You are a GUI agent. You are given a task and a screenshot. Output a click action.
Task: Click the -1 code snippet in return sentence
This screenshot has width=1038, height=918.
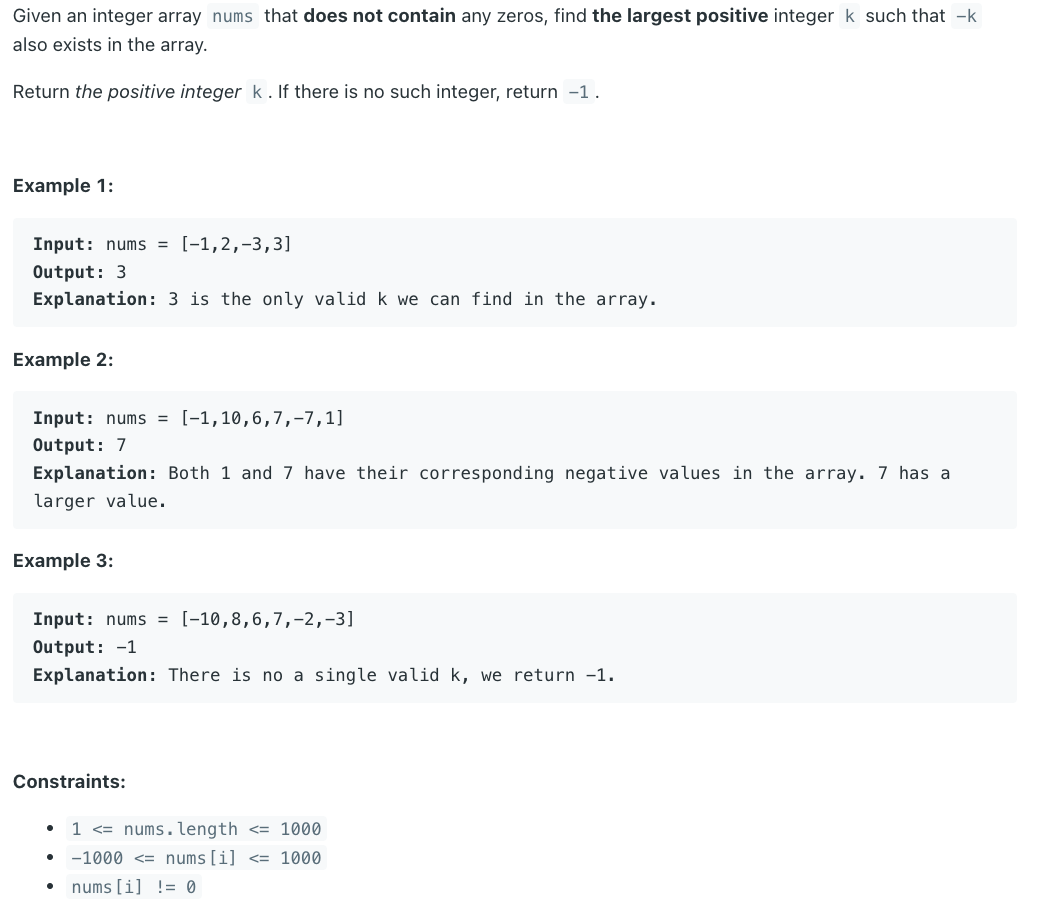pos(579,92)
